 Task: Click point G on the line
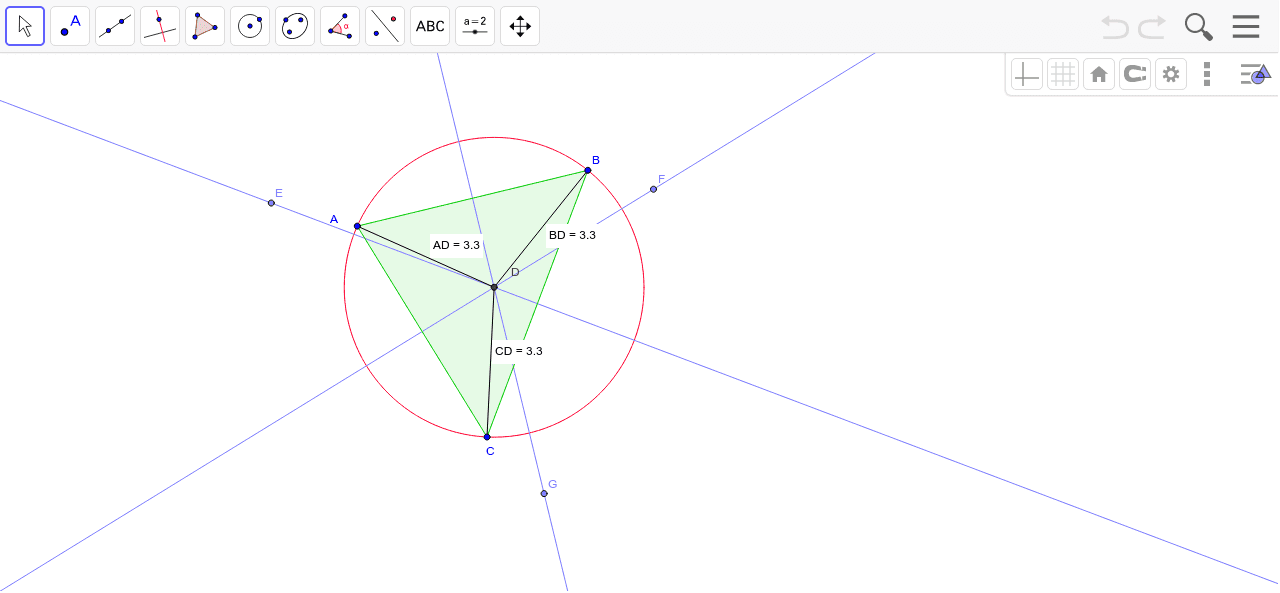[544, 493]
